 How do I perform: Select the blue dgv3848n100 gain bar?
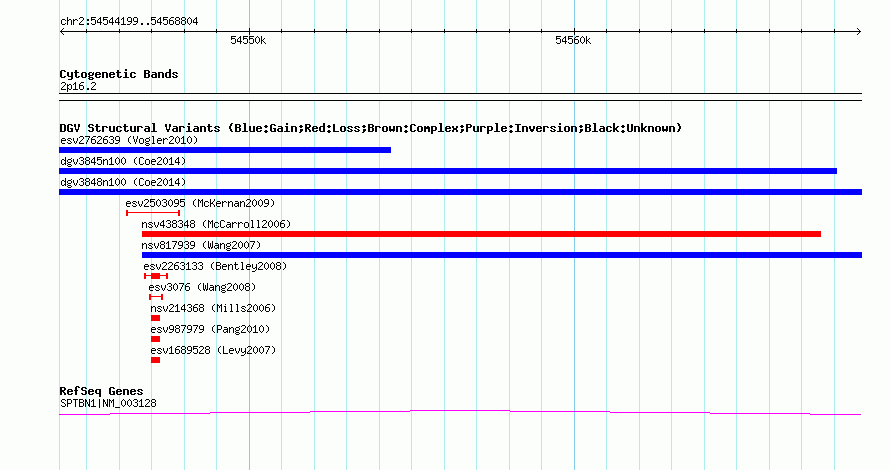[x=460, y=192]
